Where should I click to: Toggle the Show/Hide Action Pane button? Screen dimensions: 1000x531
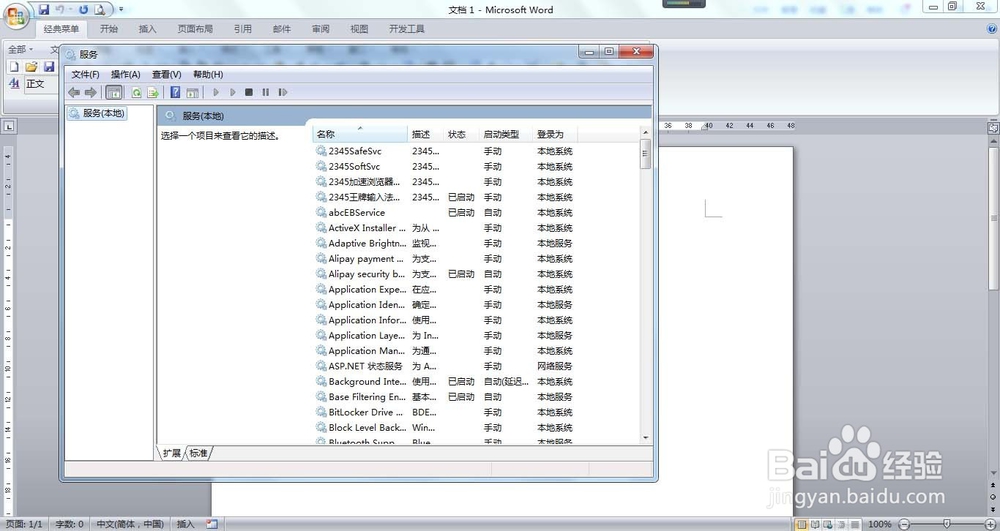coord(192,92)
